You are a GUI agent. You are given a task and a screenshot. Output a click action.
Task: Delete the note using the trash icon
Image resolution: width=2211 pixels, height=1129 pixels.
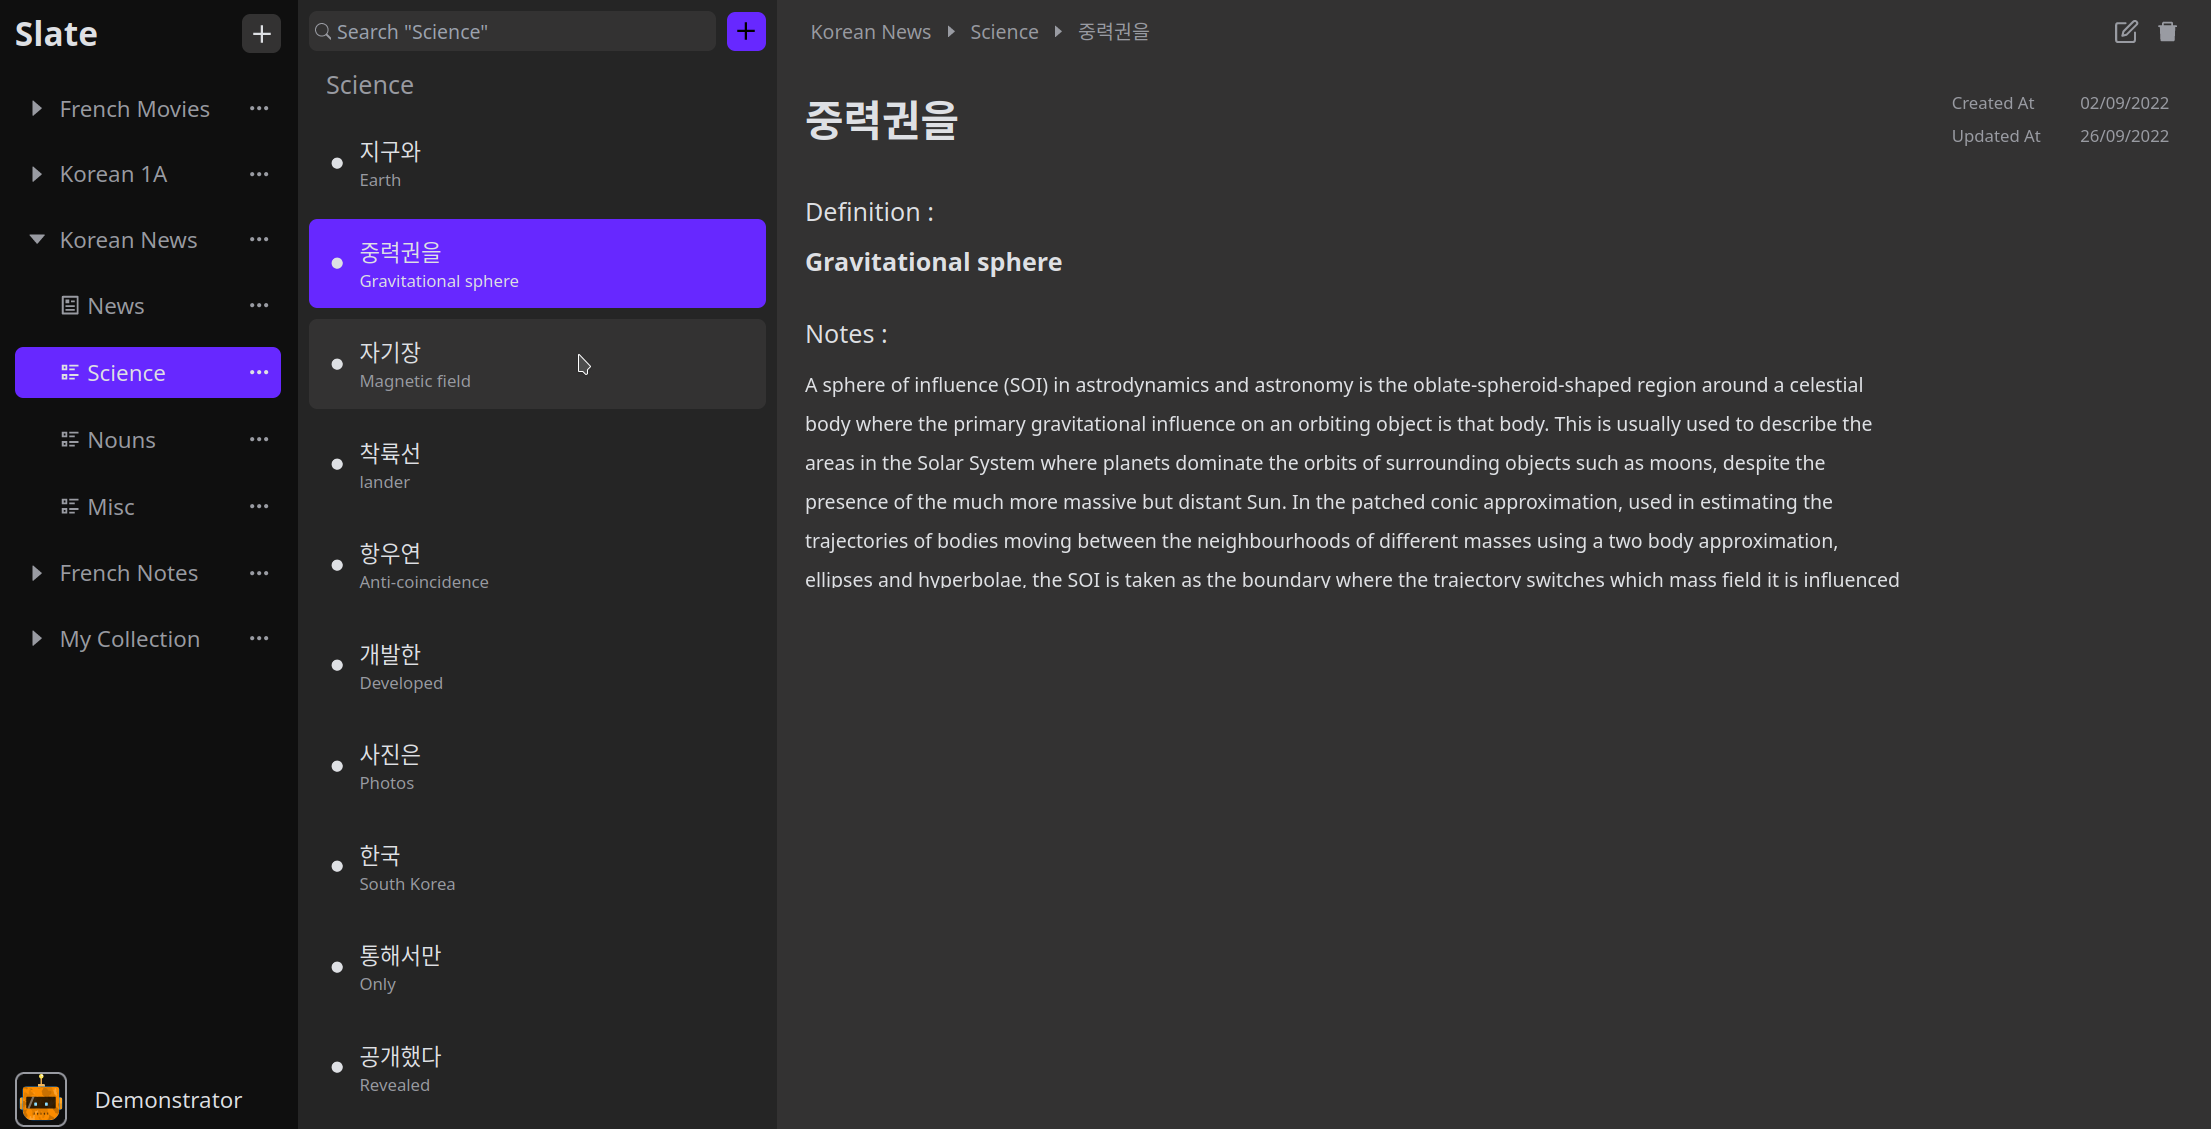pos(2168,31)
